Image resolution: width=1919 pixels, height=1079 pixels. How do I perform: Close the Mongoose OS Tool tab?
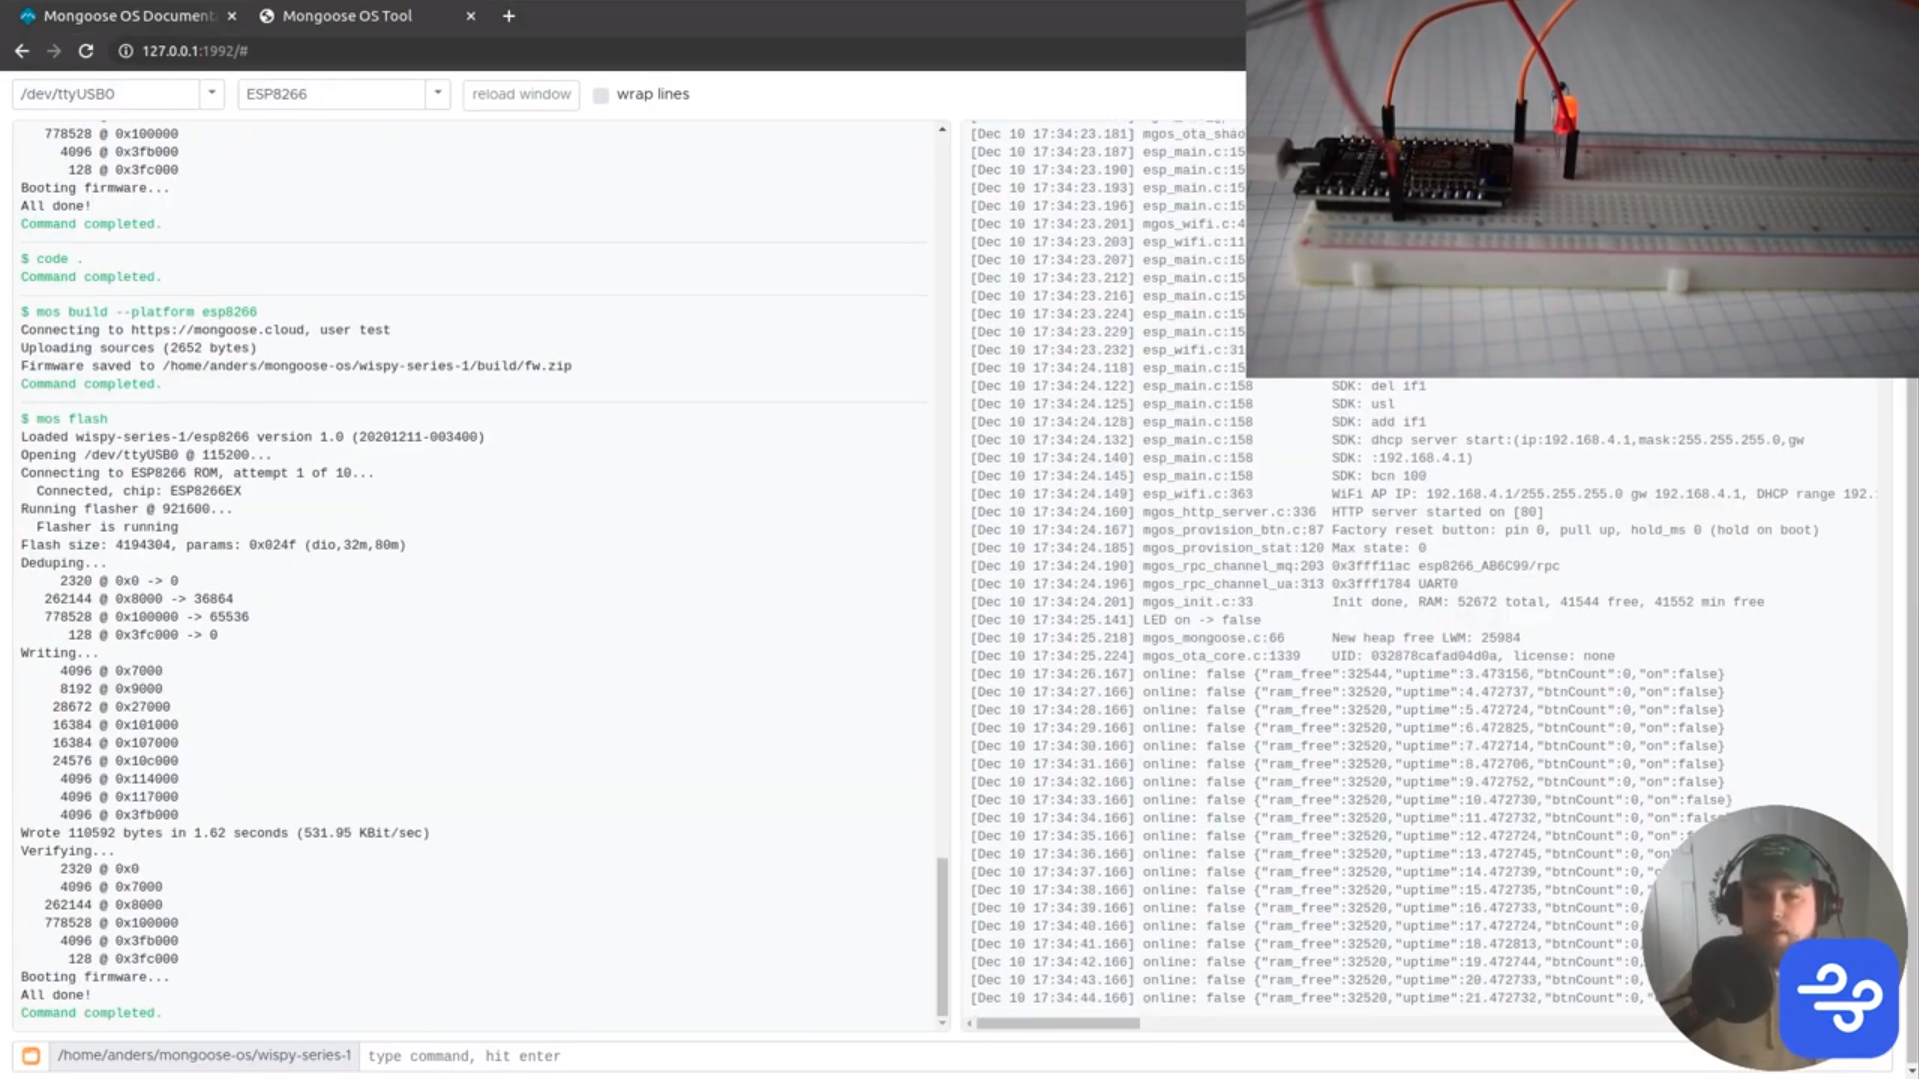[x=471, y=16]
